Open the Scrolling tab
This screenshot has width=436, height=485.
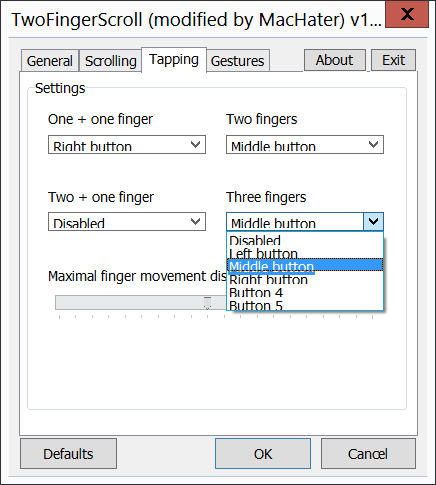click(x=110, y=61)
